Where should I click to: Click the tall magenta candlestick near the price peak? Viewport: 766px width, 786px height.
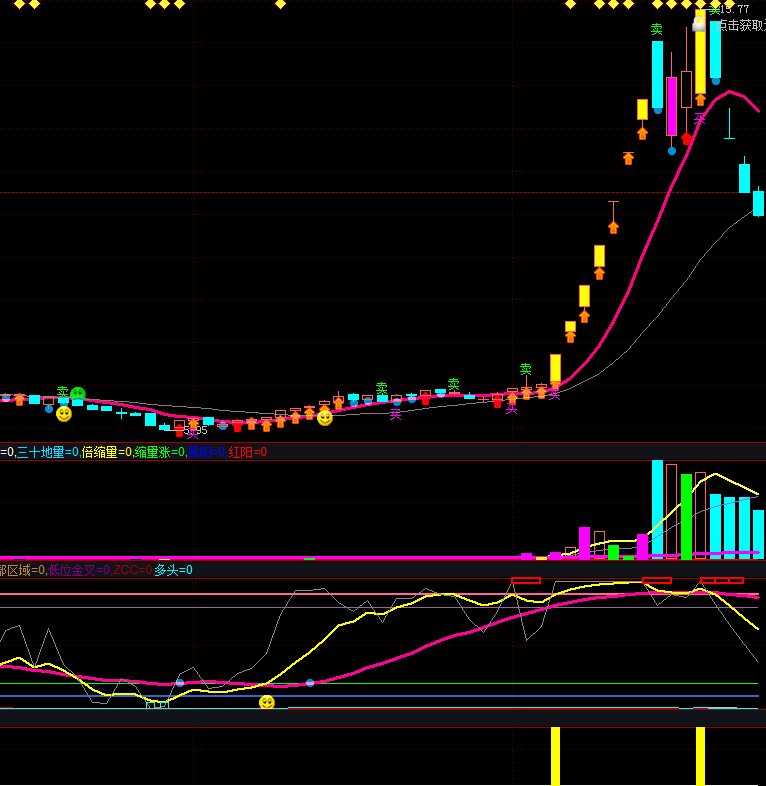(x=672, y=105)
